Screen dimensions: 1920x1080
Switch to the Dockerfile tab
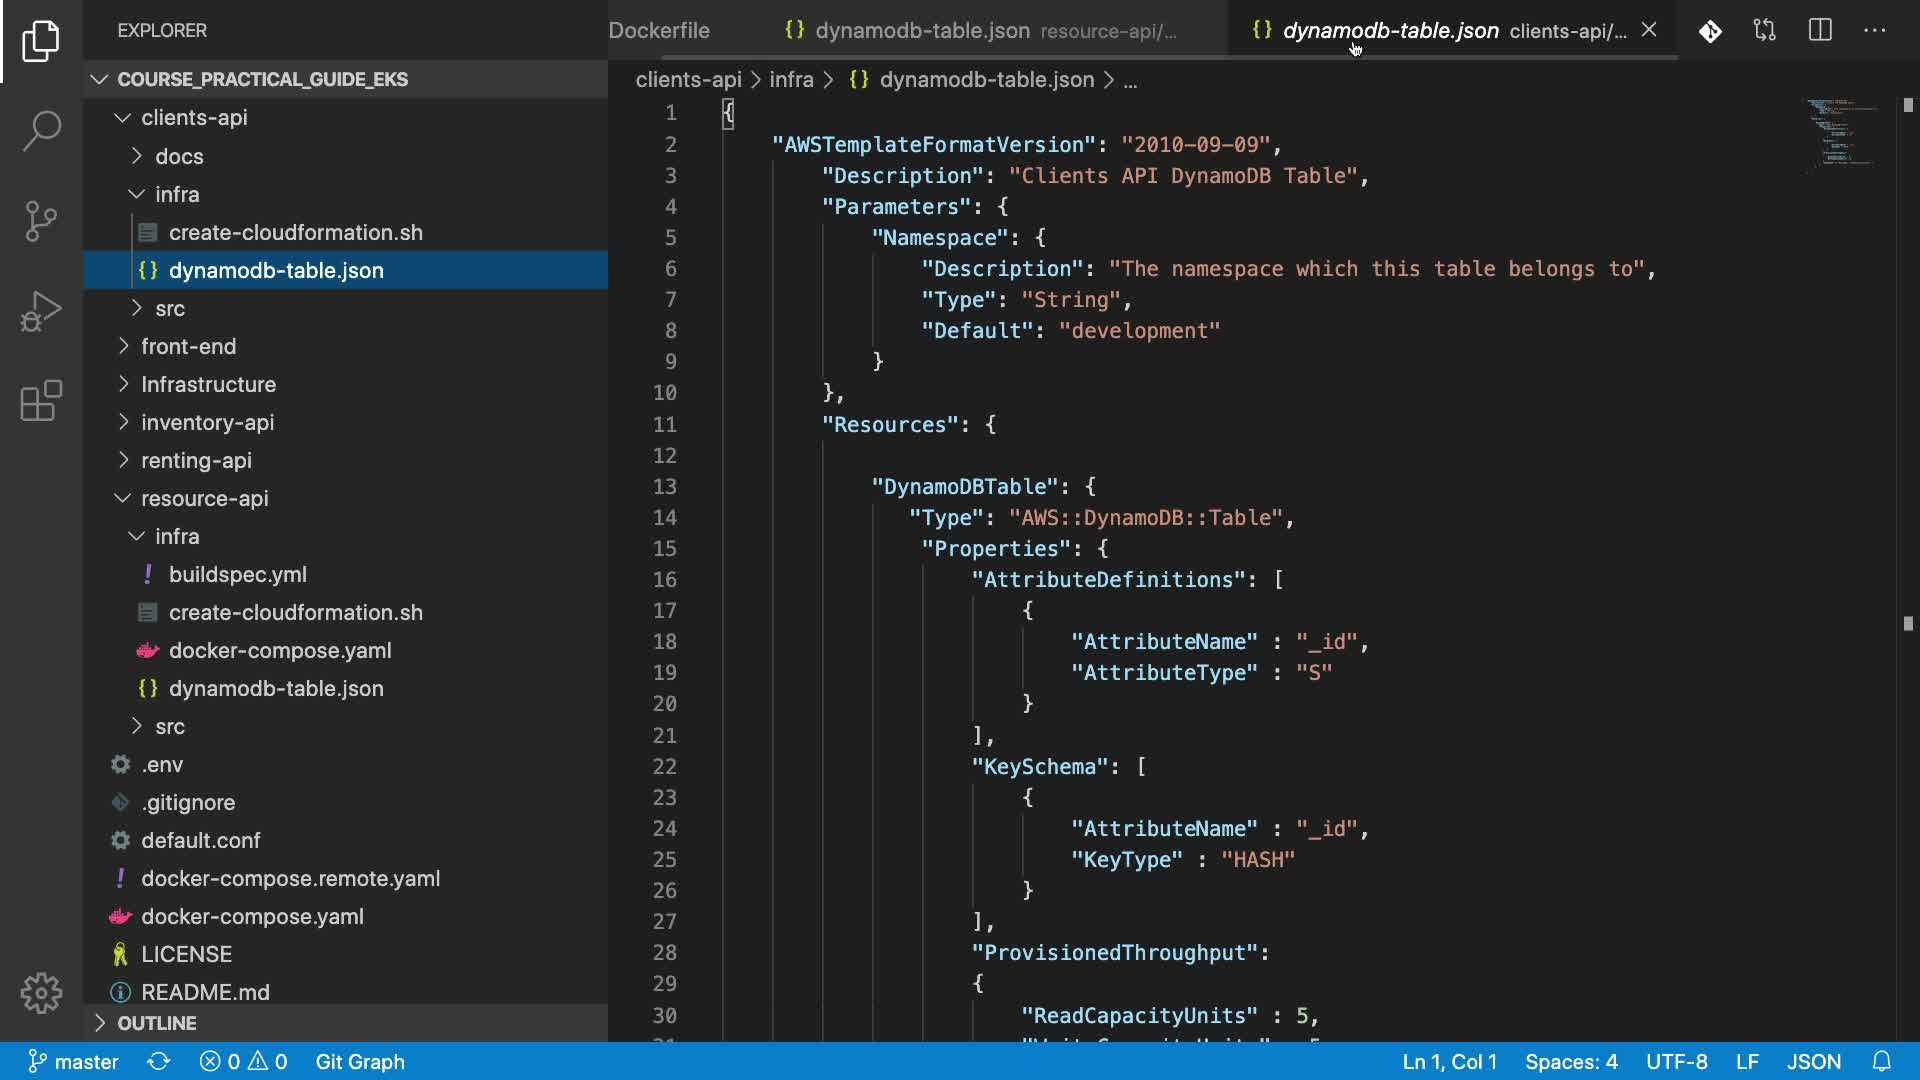tap(659, 30)
